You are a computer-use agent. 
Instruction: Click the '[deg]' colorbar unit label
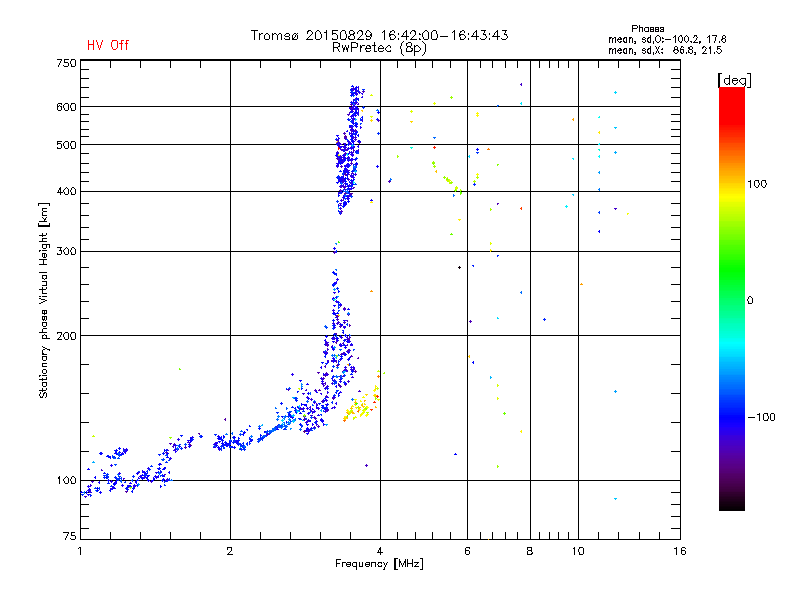(734, 80)
